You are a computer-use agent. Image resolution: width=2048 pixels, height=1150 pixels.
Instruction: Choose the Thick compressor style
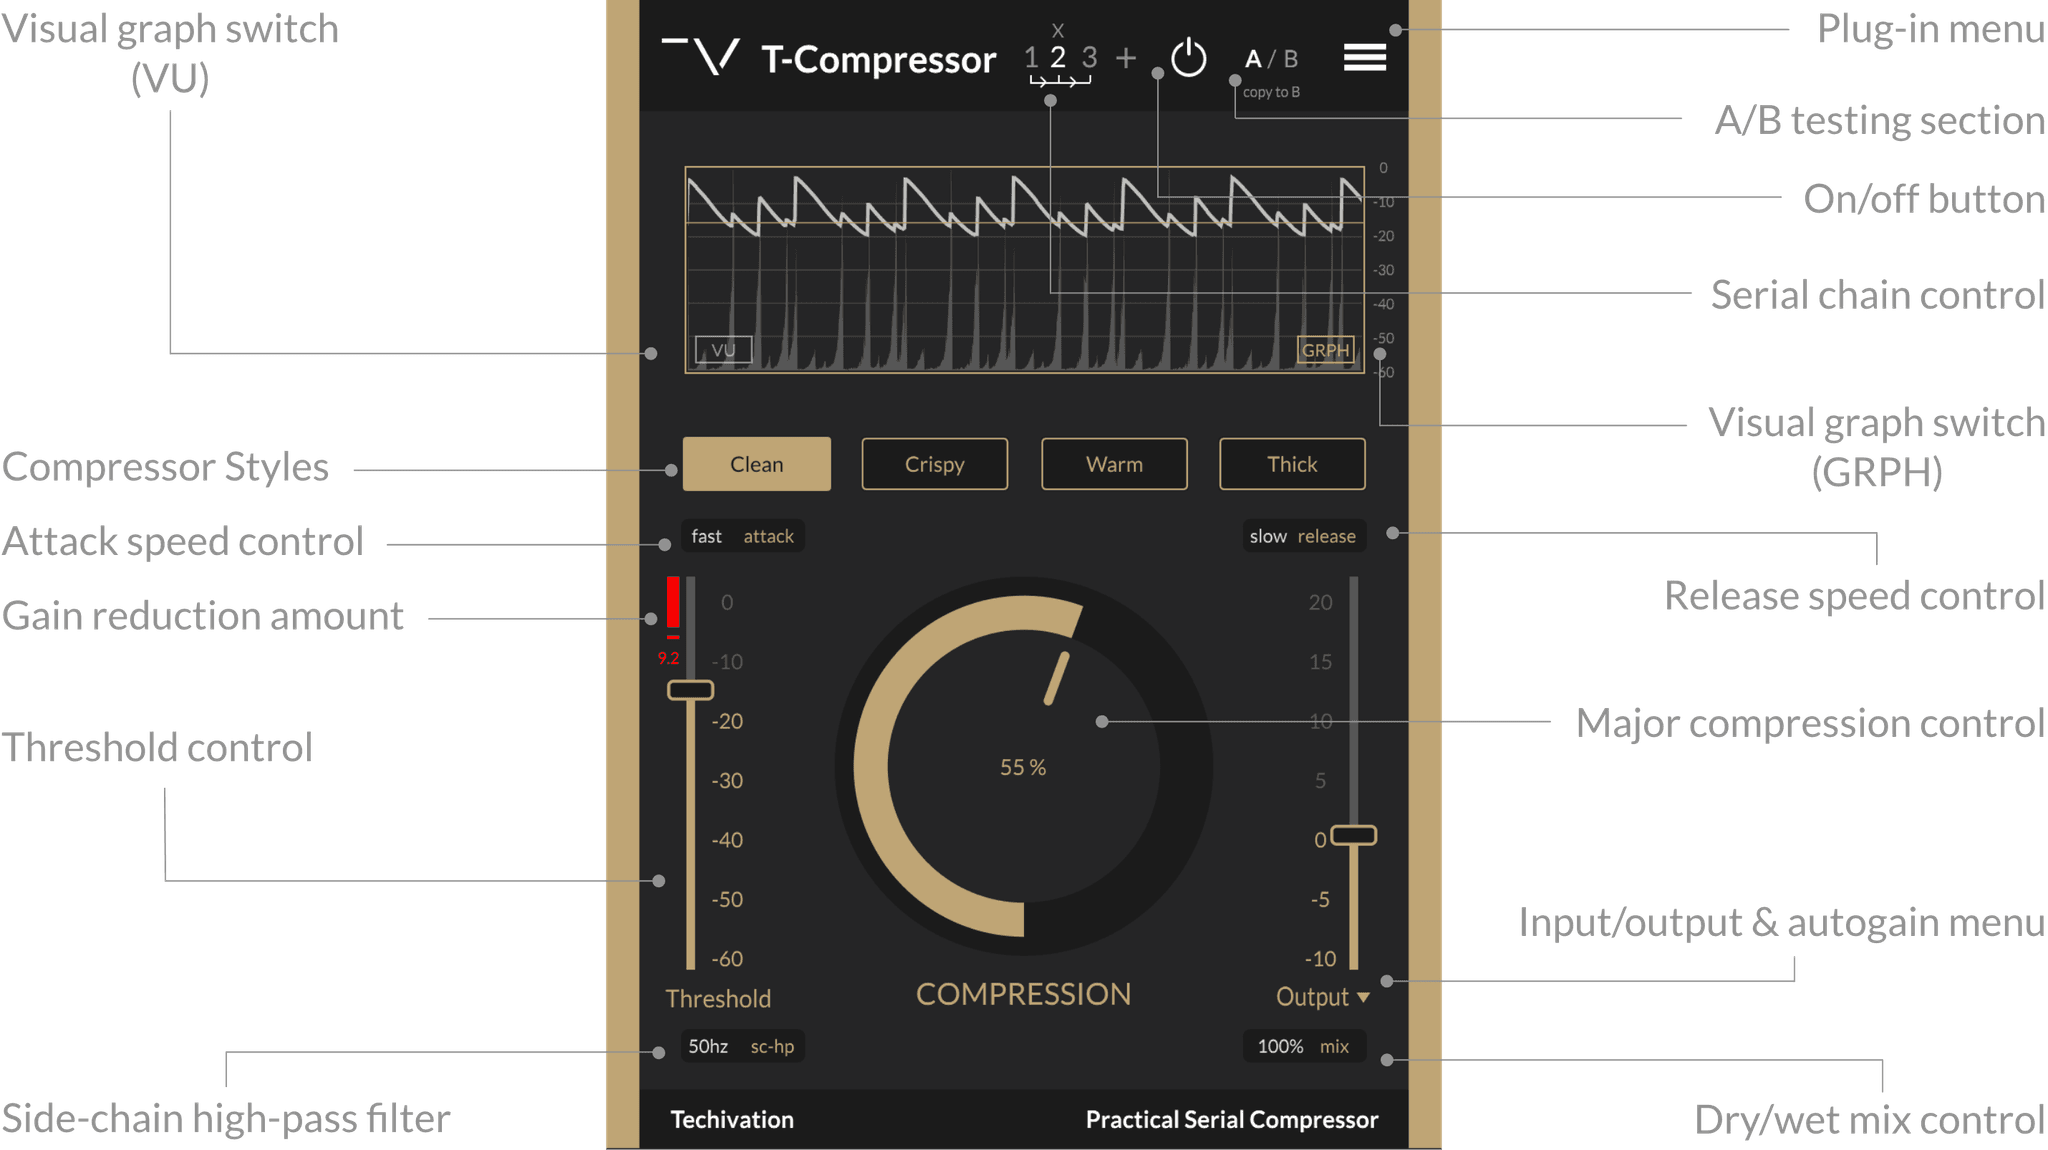pyautogui.click(x=1291, y=464)
